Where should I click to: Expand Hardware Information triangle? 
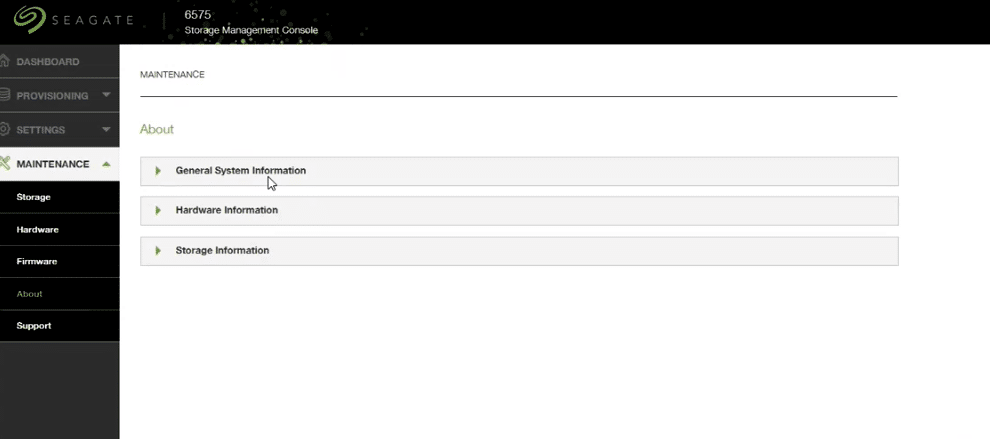tap(158, 210)
